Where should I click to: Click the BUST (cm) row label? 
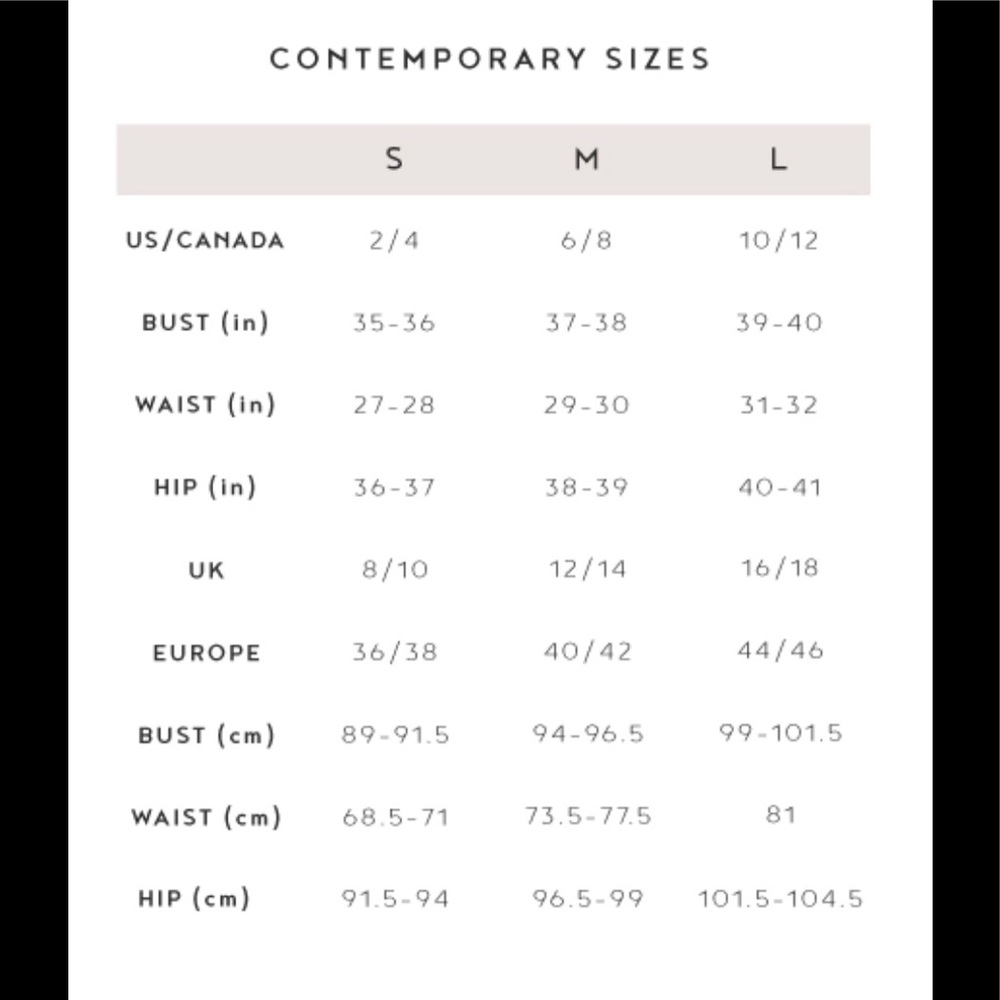tap(207, 735)
